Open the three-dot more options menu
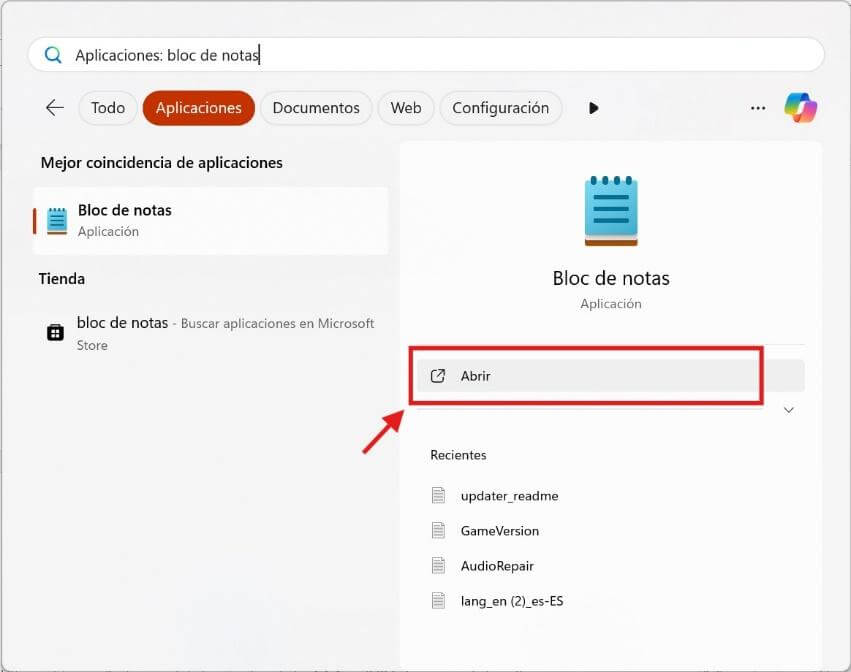 coord(758,108)
